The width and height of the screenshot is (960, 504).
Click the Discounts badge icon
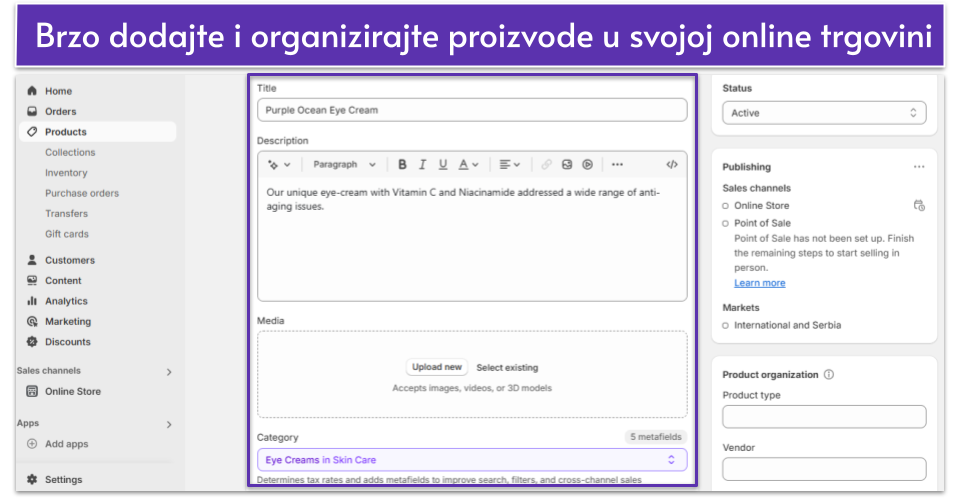(32, 342)
